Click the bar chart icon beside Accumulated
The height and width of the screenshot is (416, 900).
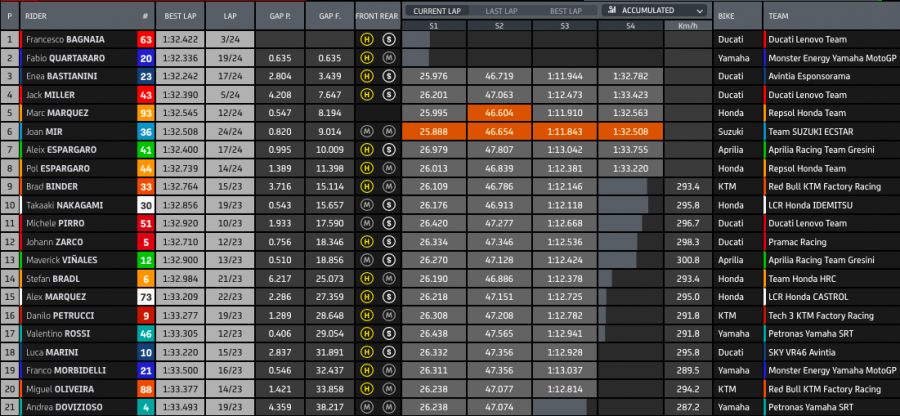pyautogui.click(x=609, y=10)
